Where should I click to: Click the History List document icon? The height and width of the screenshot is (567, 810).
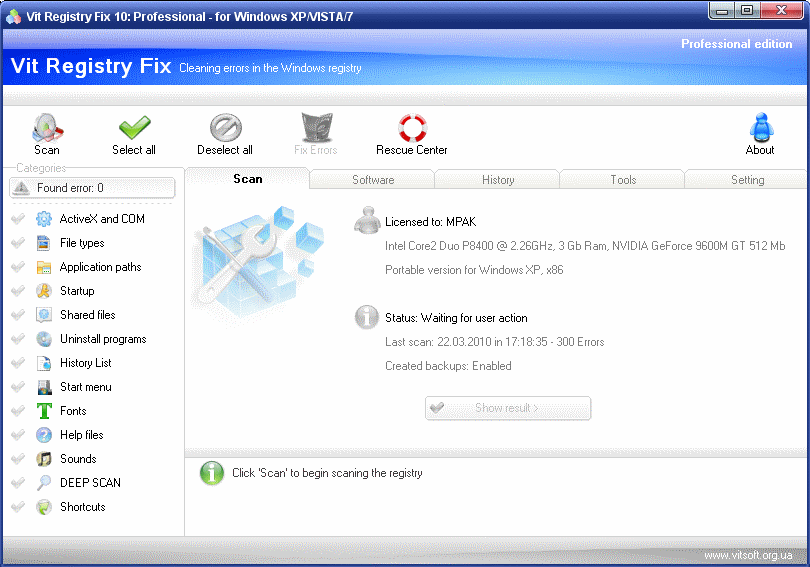click(x=44, y=363)
